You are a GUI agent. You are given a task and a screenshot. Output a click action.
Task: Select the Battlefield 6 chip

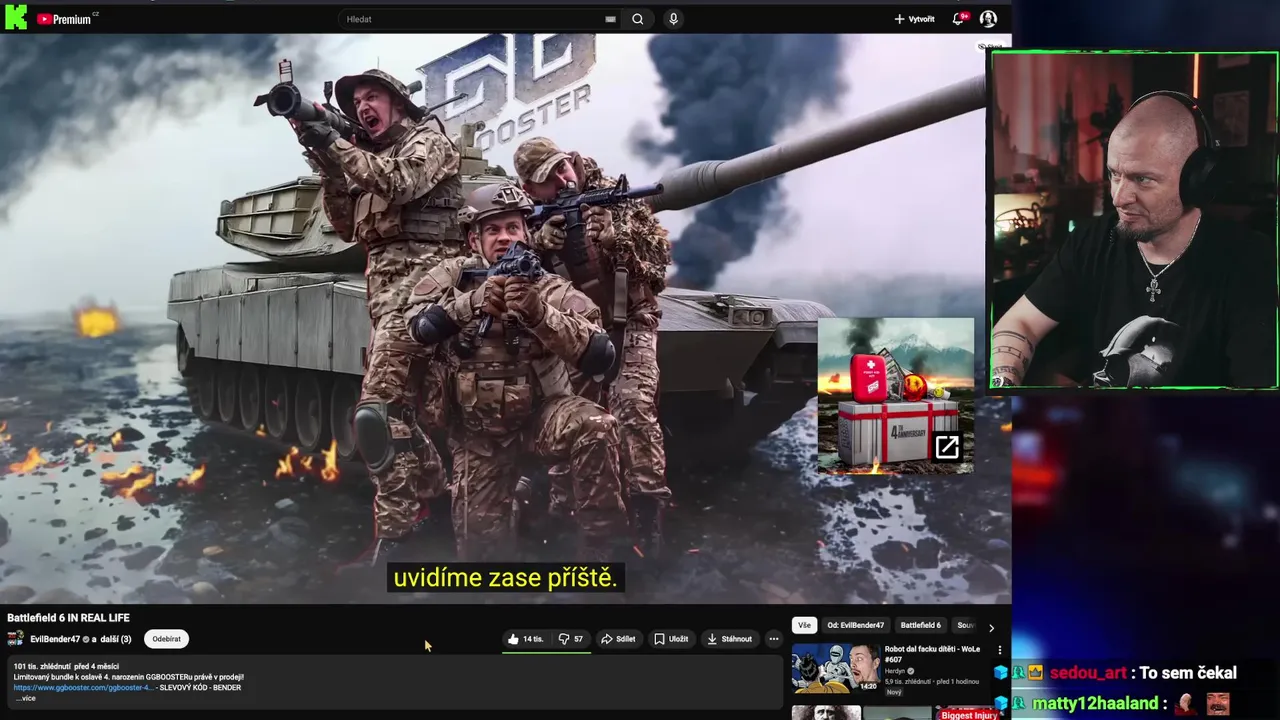point(920,625)
